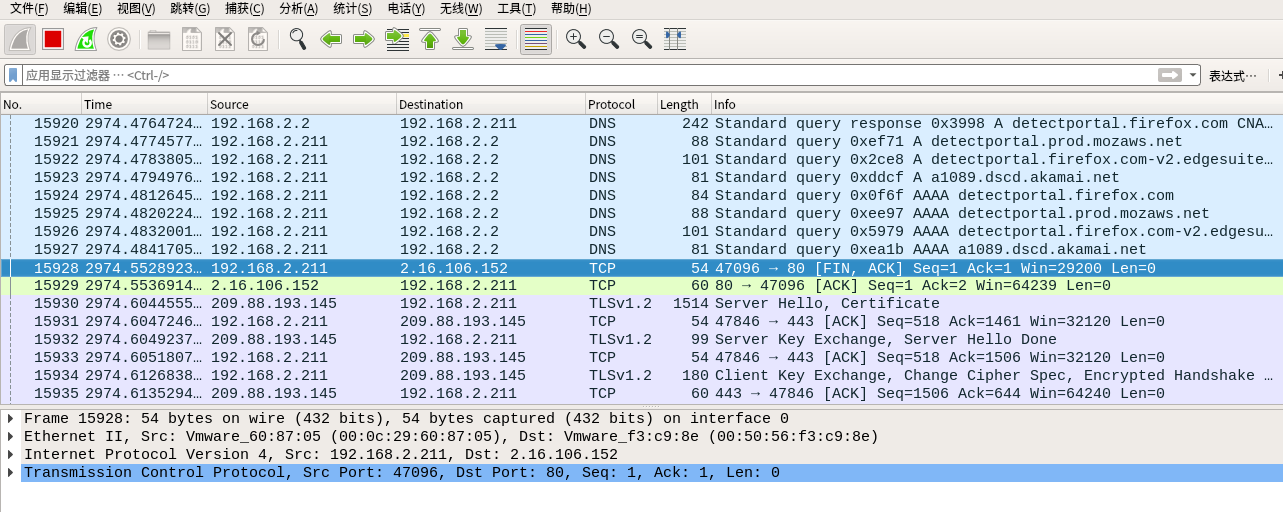Sort by the Length column header
The image size is (1283, 512).
[x=683, y=104]
